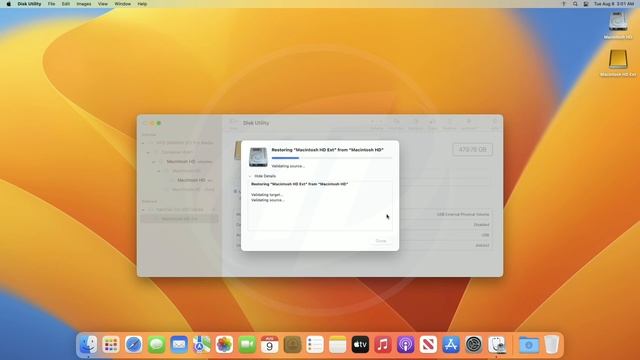This screenshot has width=640, height=360.
Task: Open Maps from the Dock
Action: [x=202, y=345]
